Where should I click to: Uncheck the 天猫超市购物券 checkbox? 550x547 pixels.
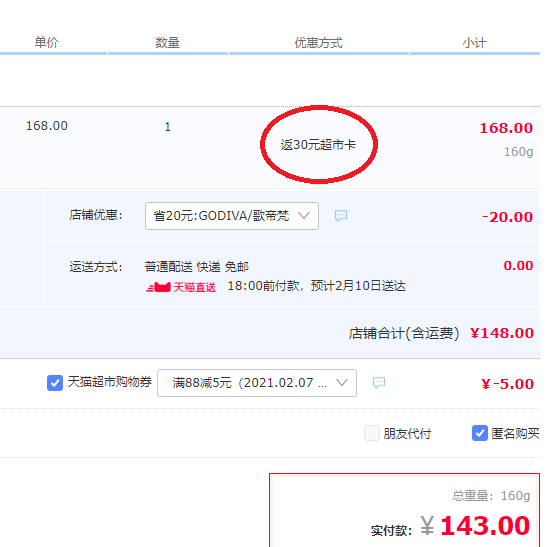[55, 382]
